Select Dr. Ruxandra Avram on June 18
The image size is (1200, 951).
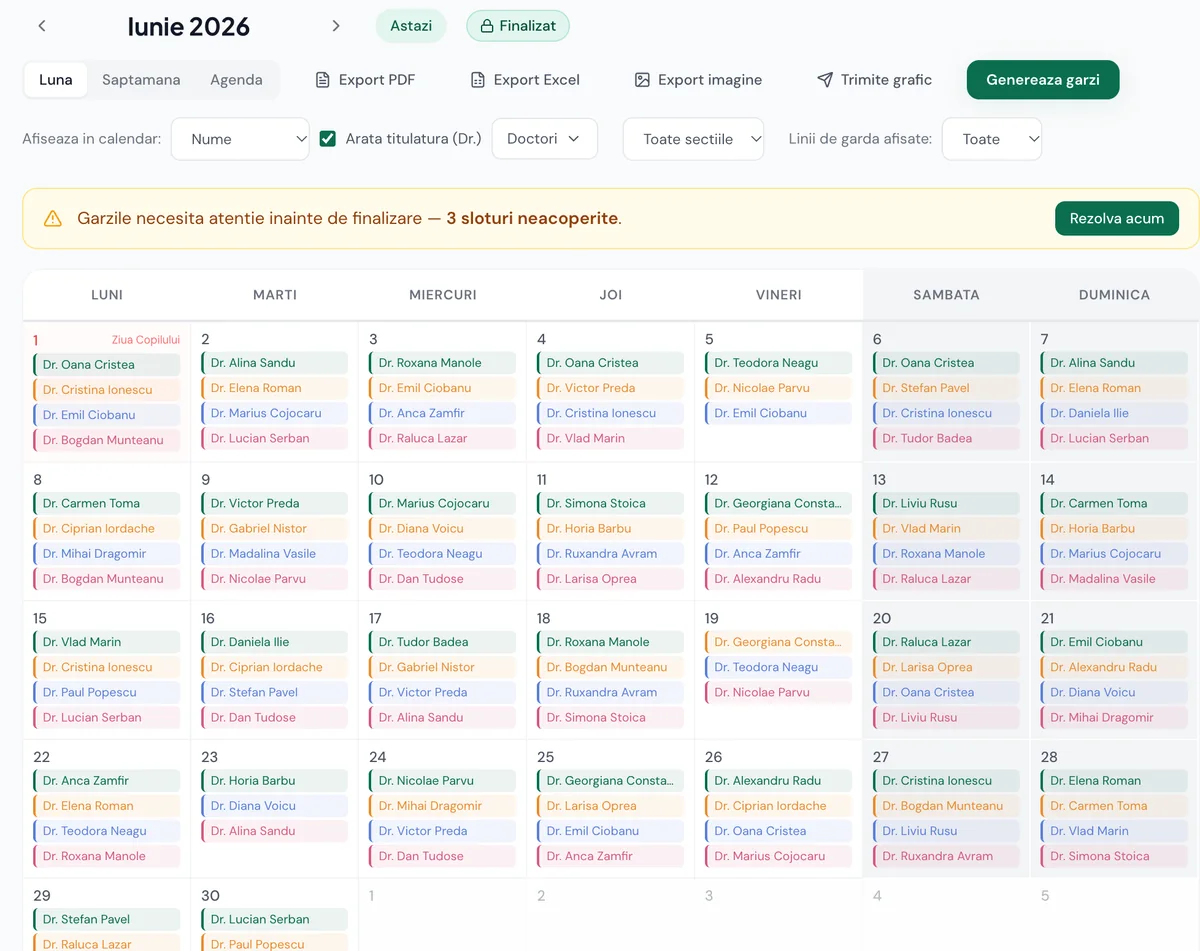(x=610, y=693)
